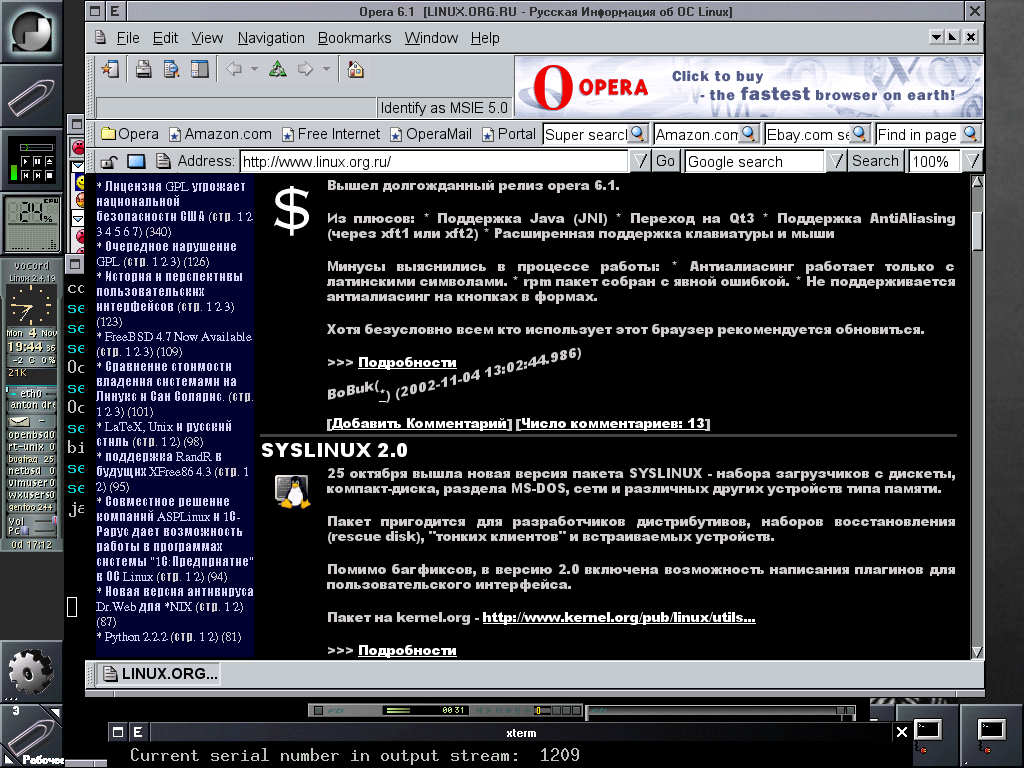Reload page with green recycle icon
The height and width of the screenshot is (768, 1024).
(278, 69)
